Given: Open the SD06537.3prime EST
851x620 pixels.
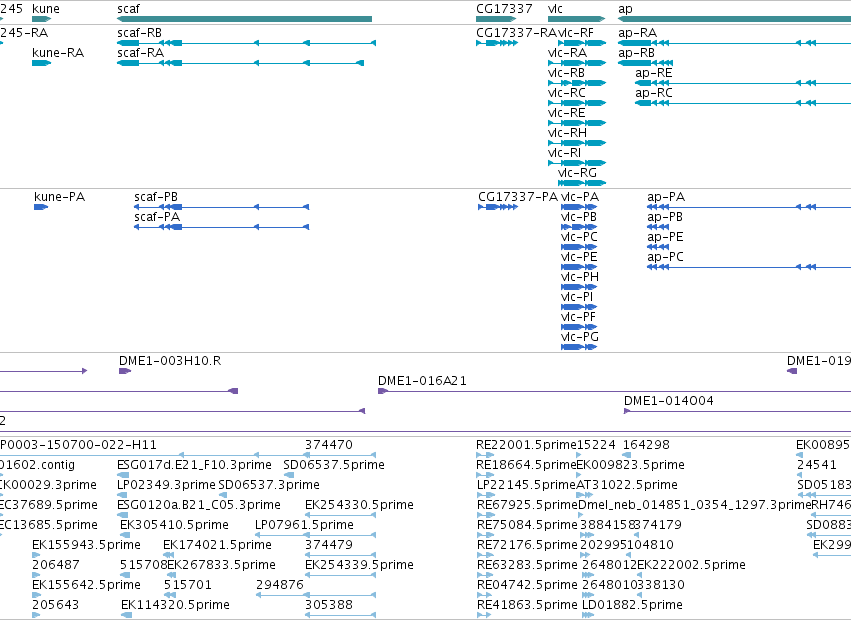Looking at the screenshot, I should (223, 495).
